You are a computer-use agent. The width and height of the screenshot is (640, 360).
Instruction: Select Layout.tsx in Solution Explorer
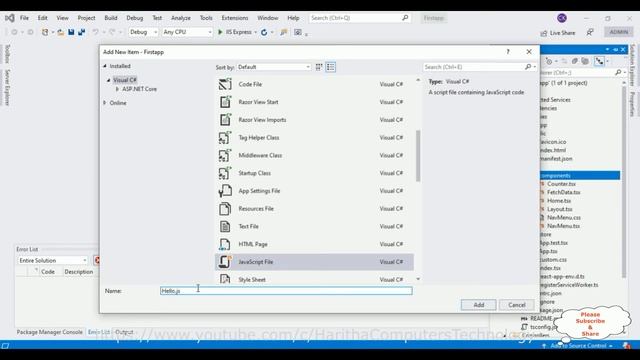click(x=560, y=209)
